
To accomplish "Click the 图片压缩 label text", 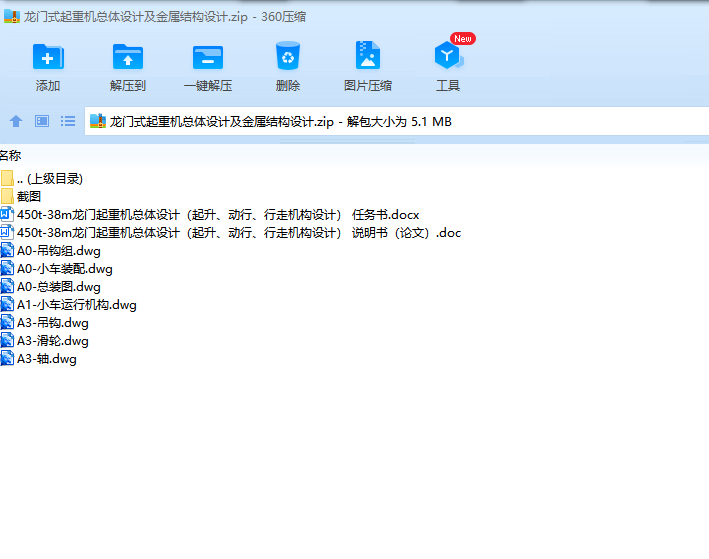I will 368,85.
